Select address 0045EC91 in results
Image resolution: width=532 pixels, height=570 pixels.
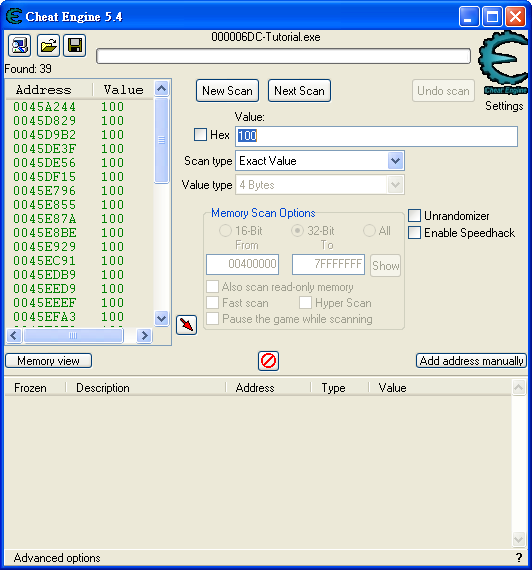pos(44,261)
